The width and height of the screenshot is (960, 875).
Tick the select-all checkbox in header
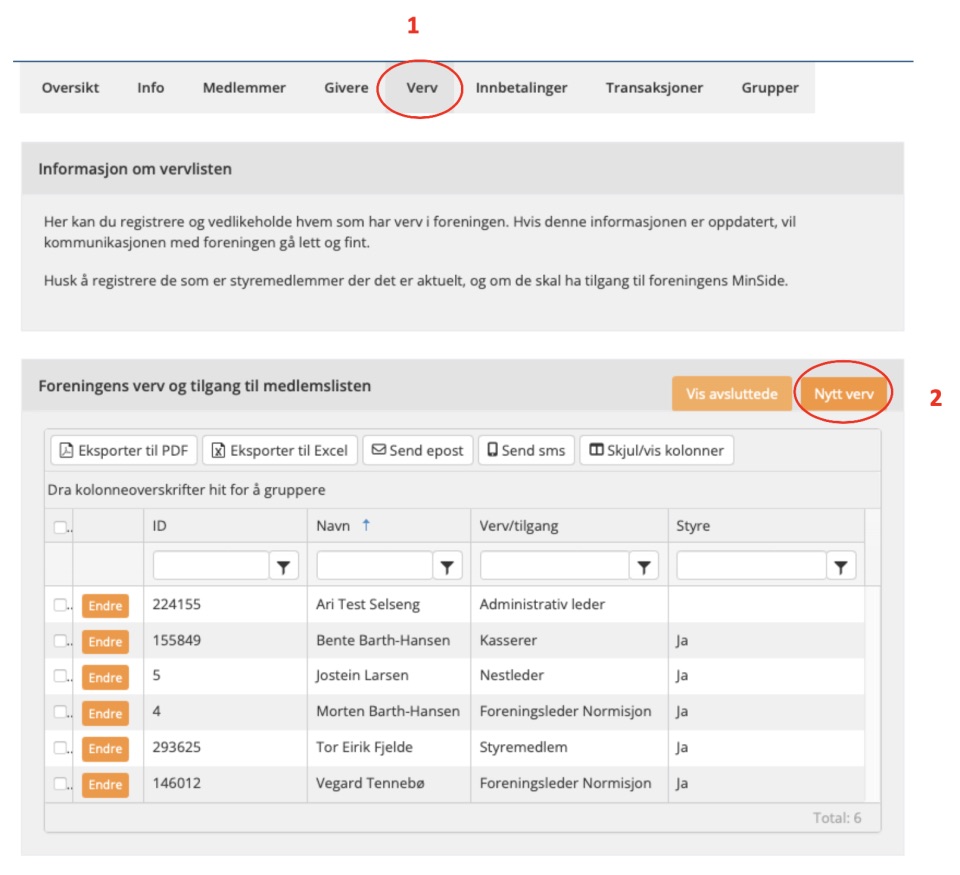tap(60, 527)
